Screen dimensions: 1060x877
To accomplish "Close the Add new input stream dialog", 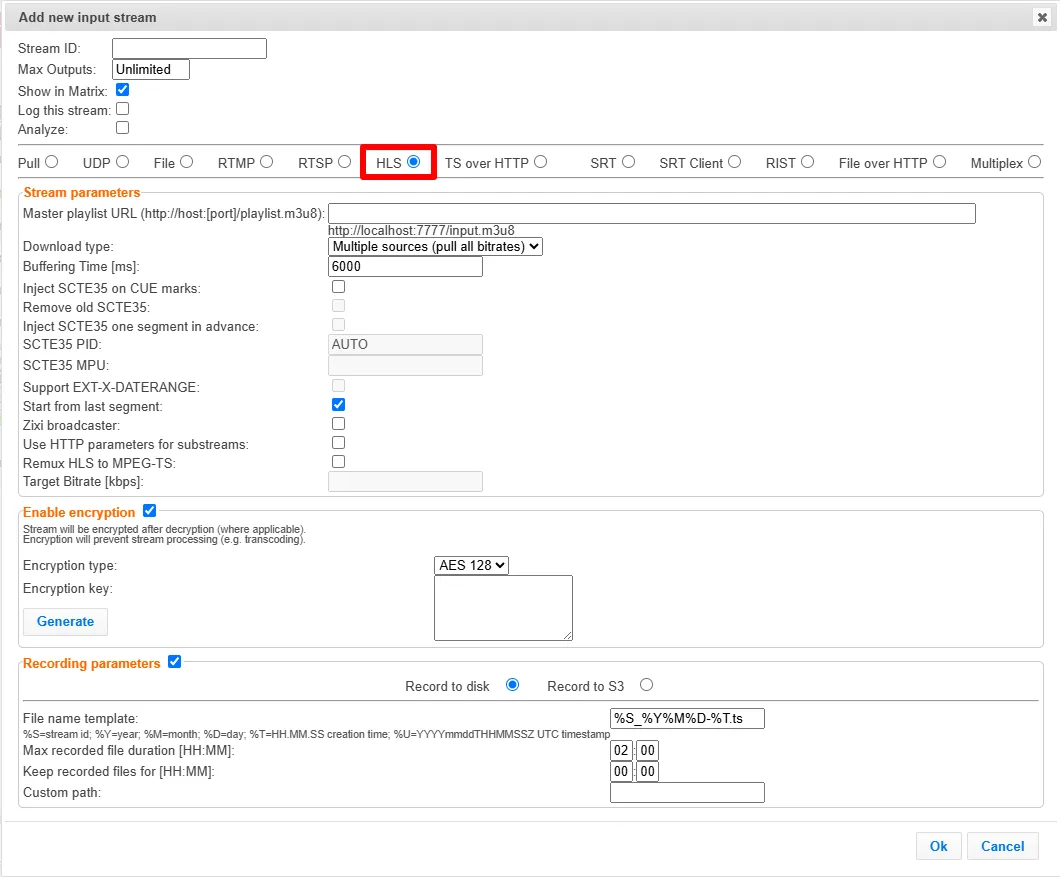I will tap(1042, 18).
